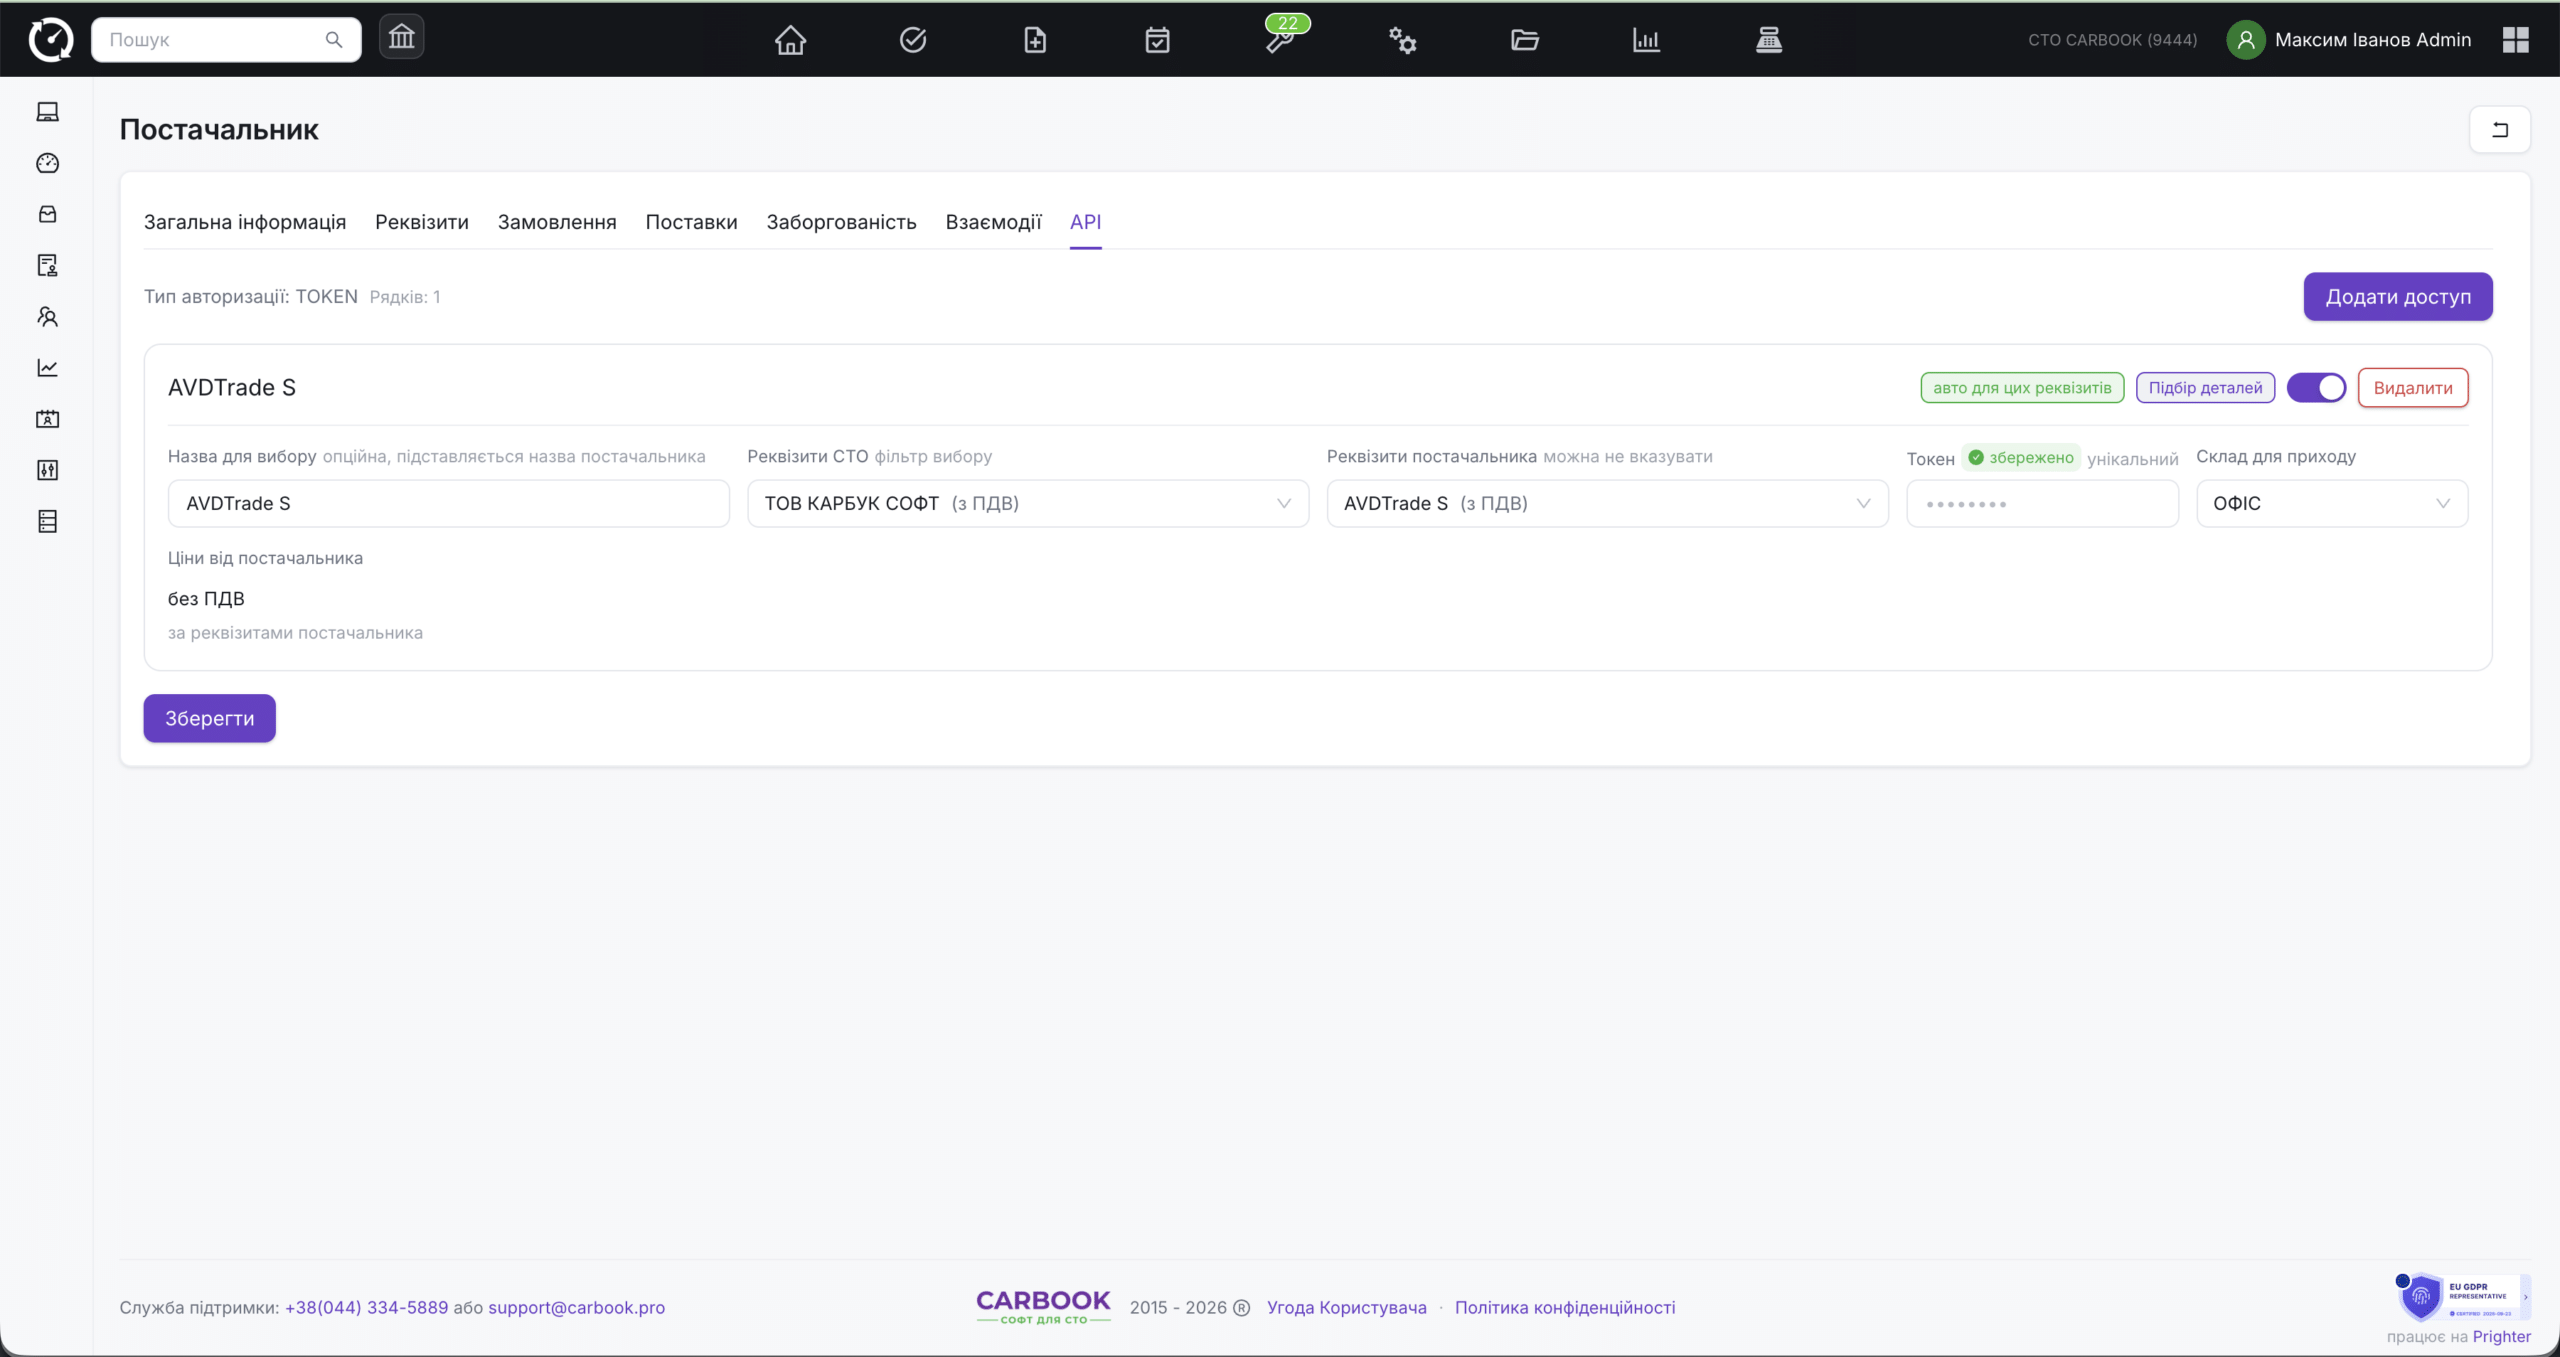Screen dimensions: 2560x1357
Task: Click the Prighter link
Action: 2501,1337
